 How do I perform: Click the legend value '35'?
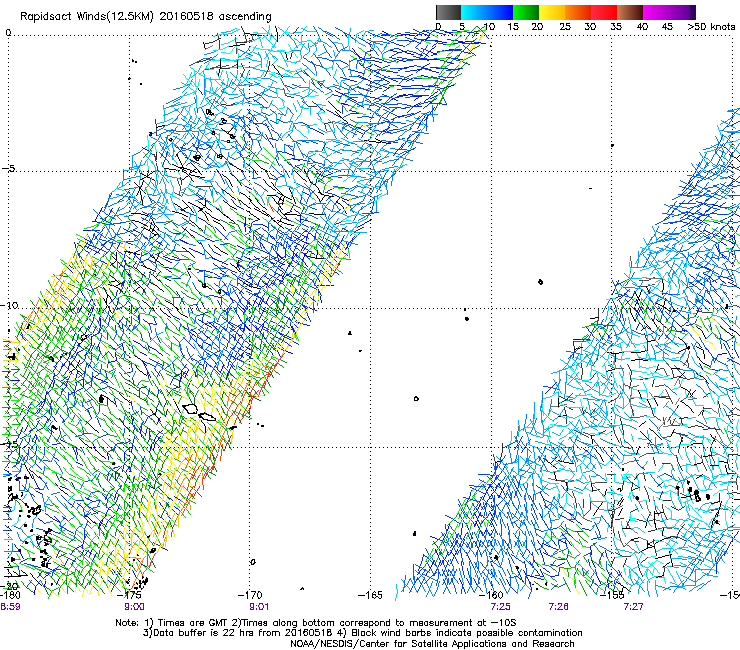click(616, 26)
